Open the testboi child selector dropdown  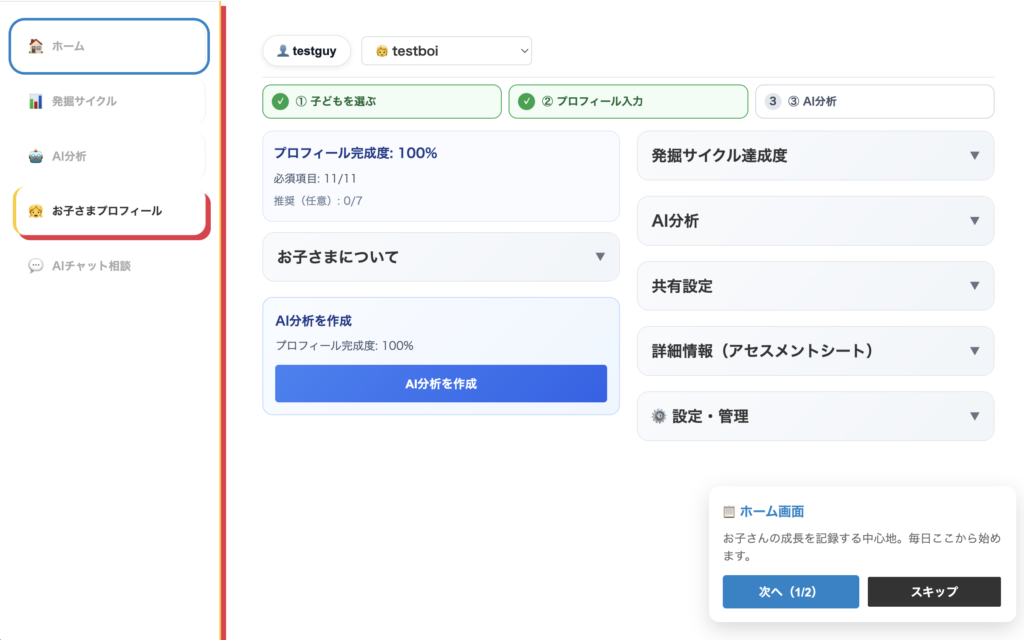446,50
